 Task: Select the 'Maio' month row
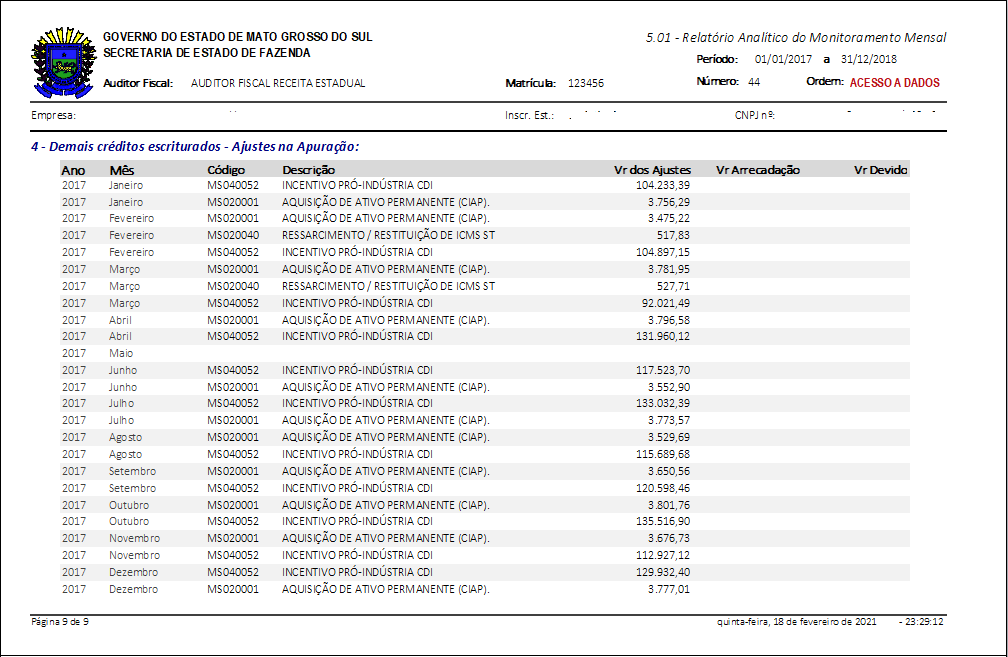121,353
